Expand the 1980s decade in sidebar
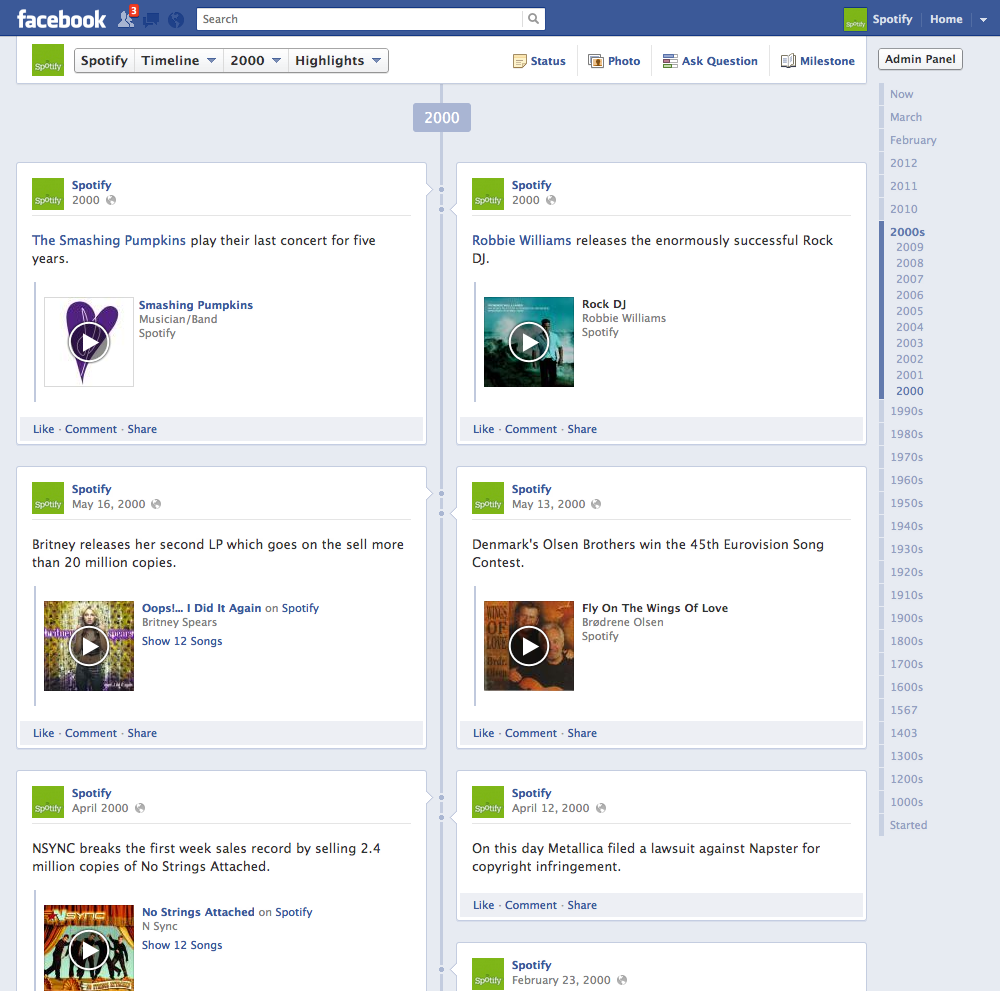The width and height of the screenshot is (1000, 991). coord(906,434)
